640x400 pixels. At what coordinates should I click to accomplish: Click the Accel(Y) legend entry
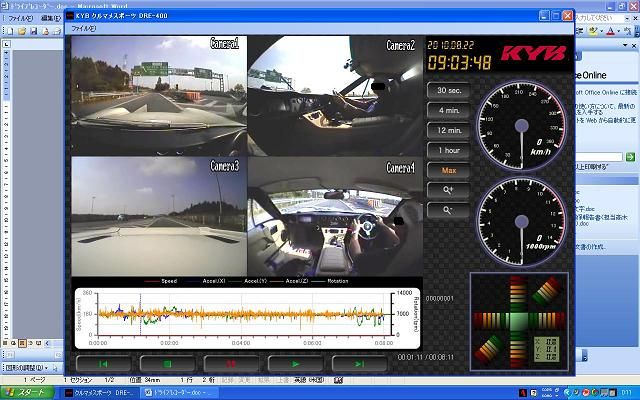coord(250,281)
